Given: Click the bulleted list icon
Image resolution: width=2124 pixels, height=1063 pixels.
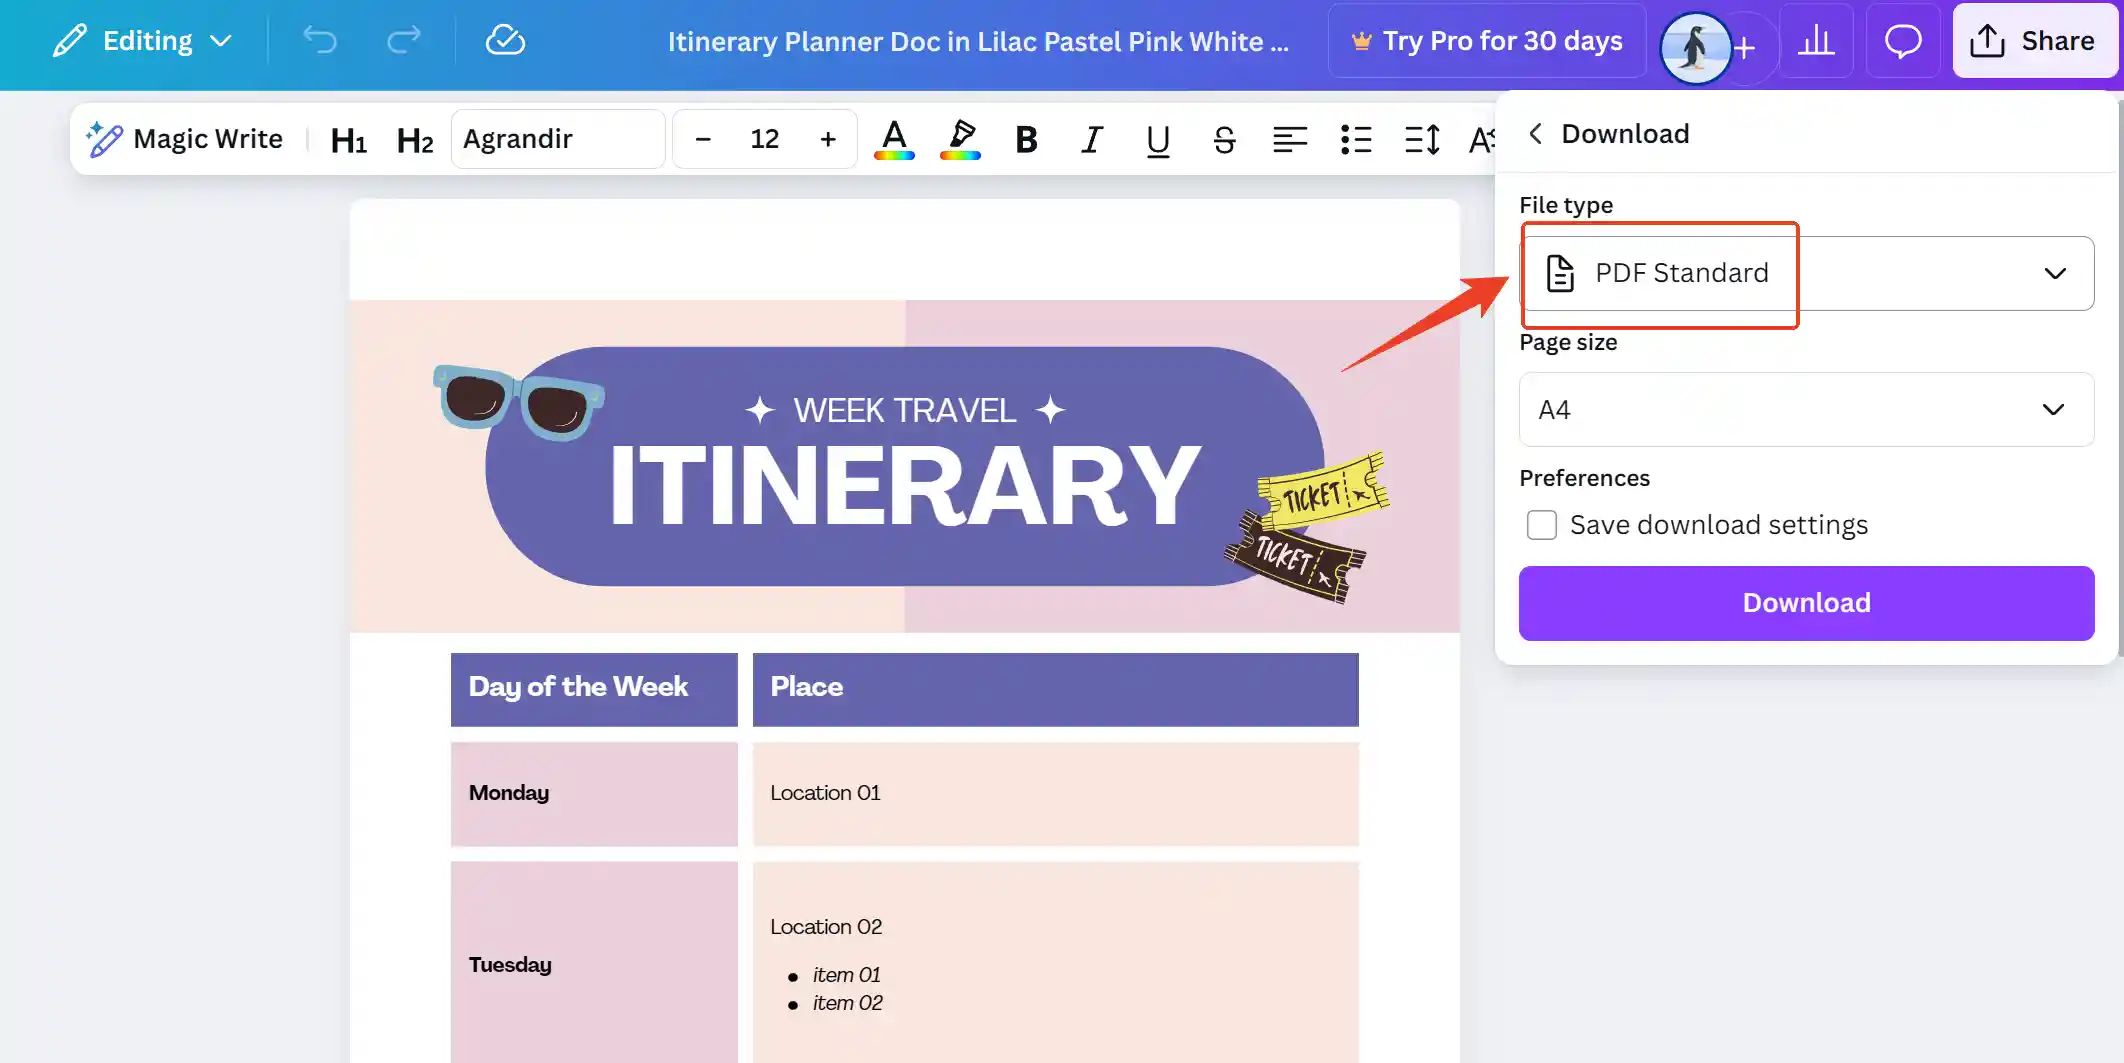Looking at the screenshot, I should [x=1356, y=139].
